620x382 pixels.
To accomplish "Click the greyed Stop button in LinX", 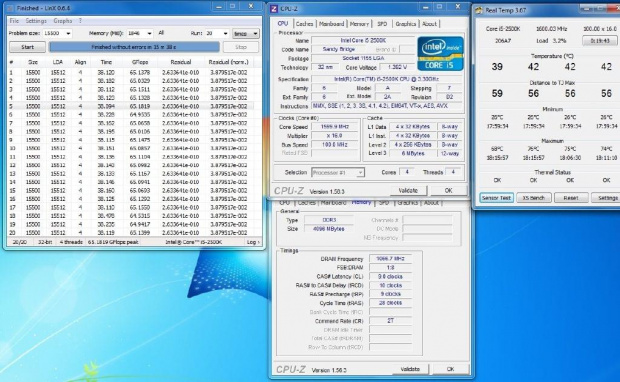I will click(241, 47).
